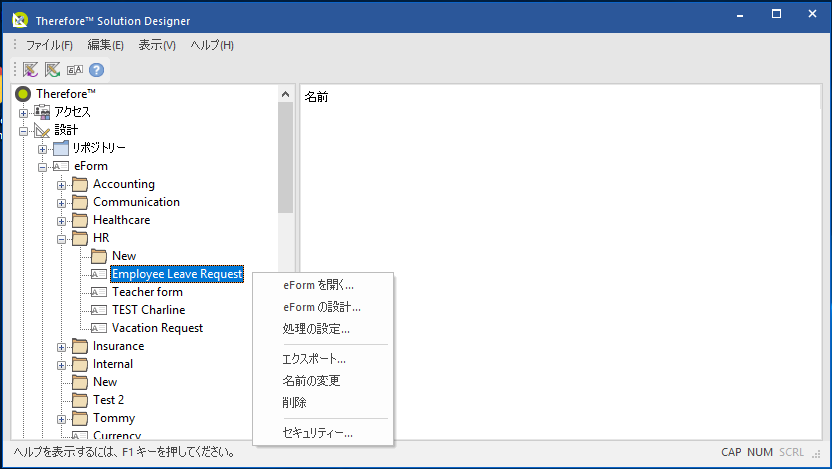Click the アクセス node icon
Image resolution: width=832 pixels, height=469 pixels.
tap(42, 112)
